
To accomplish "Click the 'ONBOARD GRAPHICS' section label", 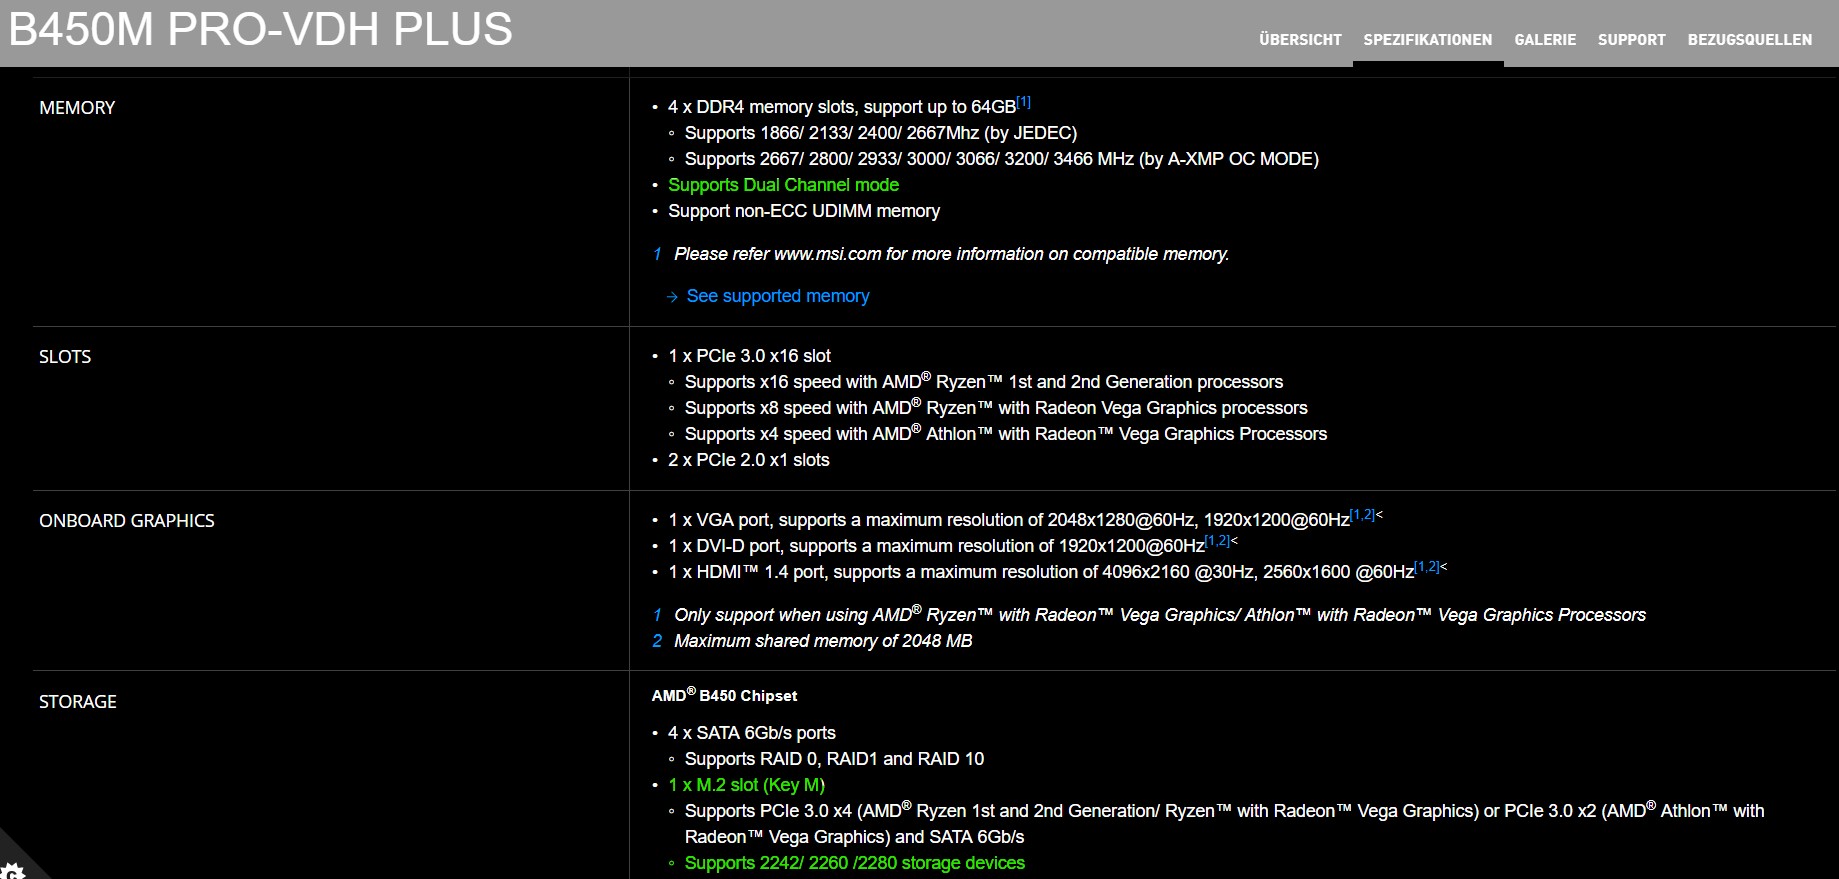I will pos(127,521).
